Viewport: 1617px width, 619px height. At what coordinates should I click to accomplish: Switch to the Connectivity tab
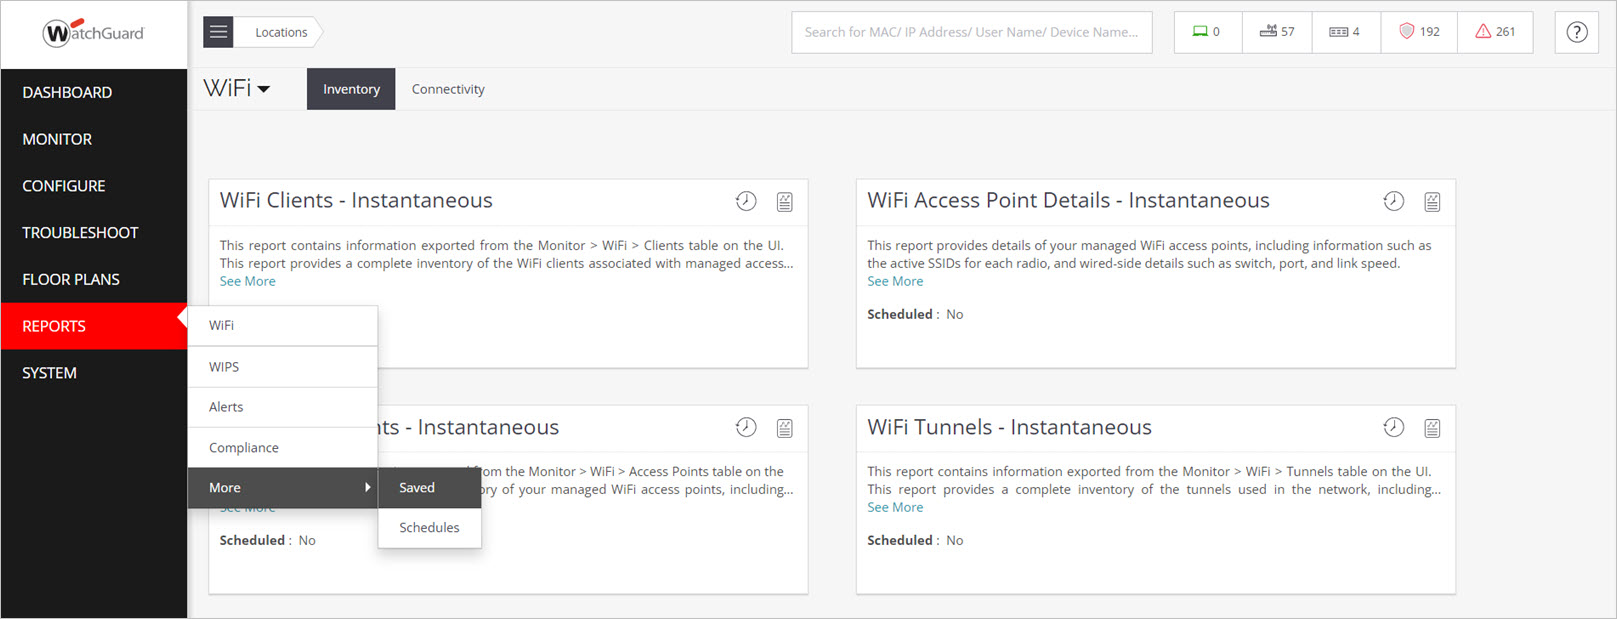(448, 89)
